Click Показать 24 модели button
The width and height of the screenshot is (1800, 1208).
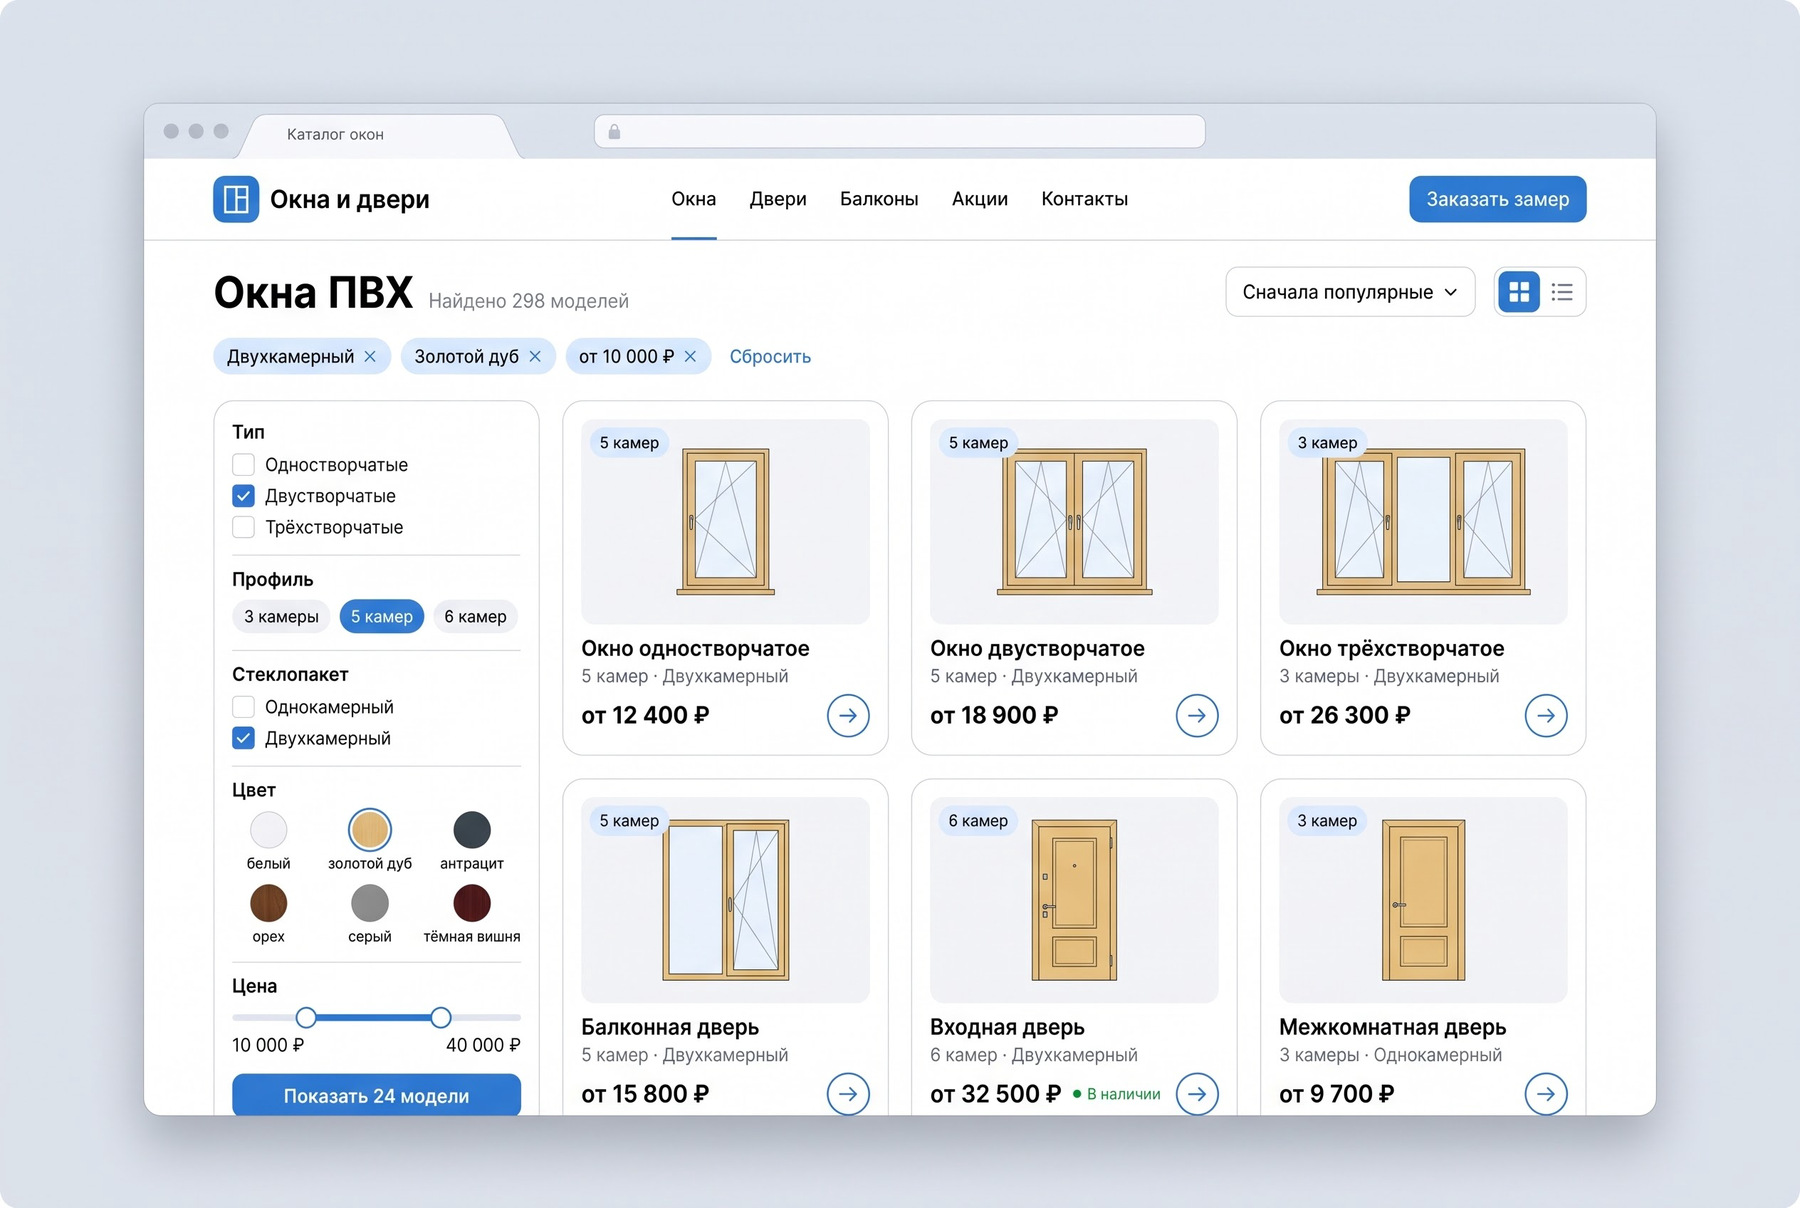coord(376,1095)
